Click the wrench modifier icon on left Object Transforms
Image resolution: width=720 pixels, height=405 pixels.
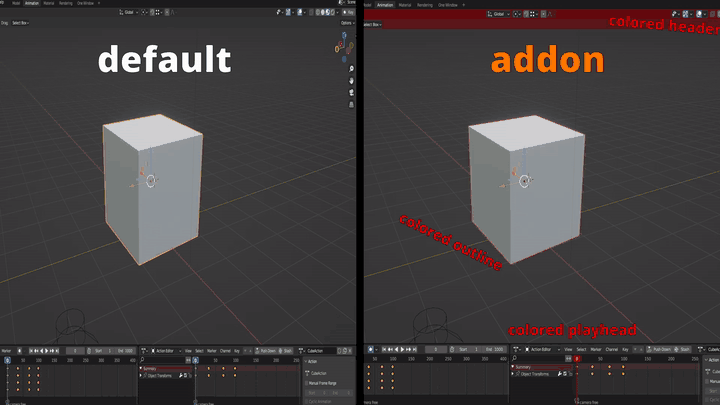pyautogui.click(x=181, y=375)
